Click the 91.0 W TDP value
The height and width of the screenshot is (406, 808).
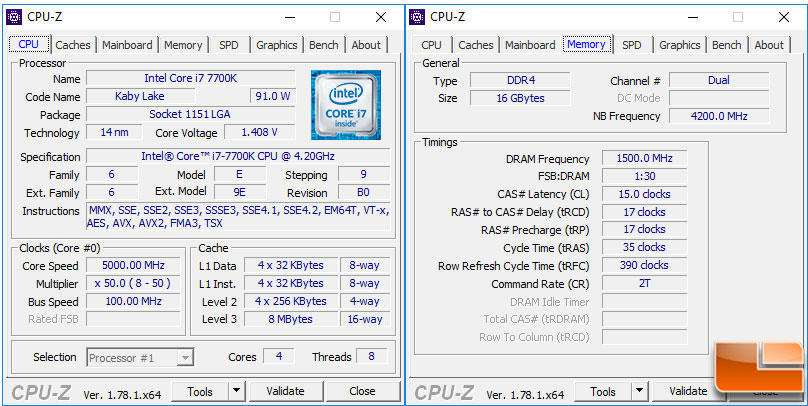coord(272,96)
